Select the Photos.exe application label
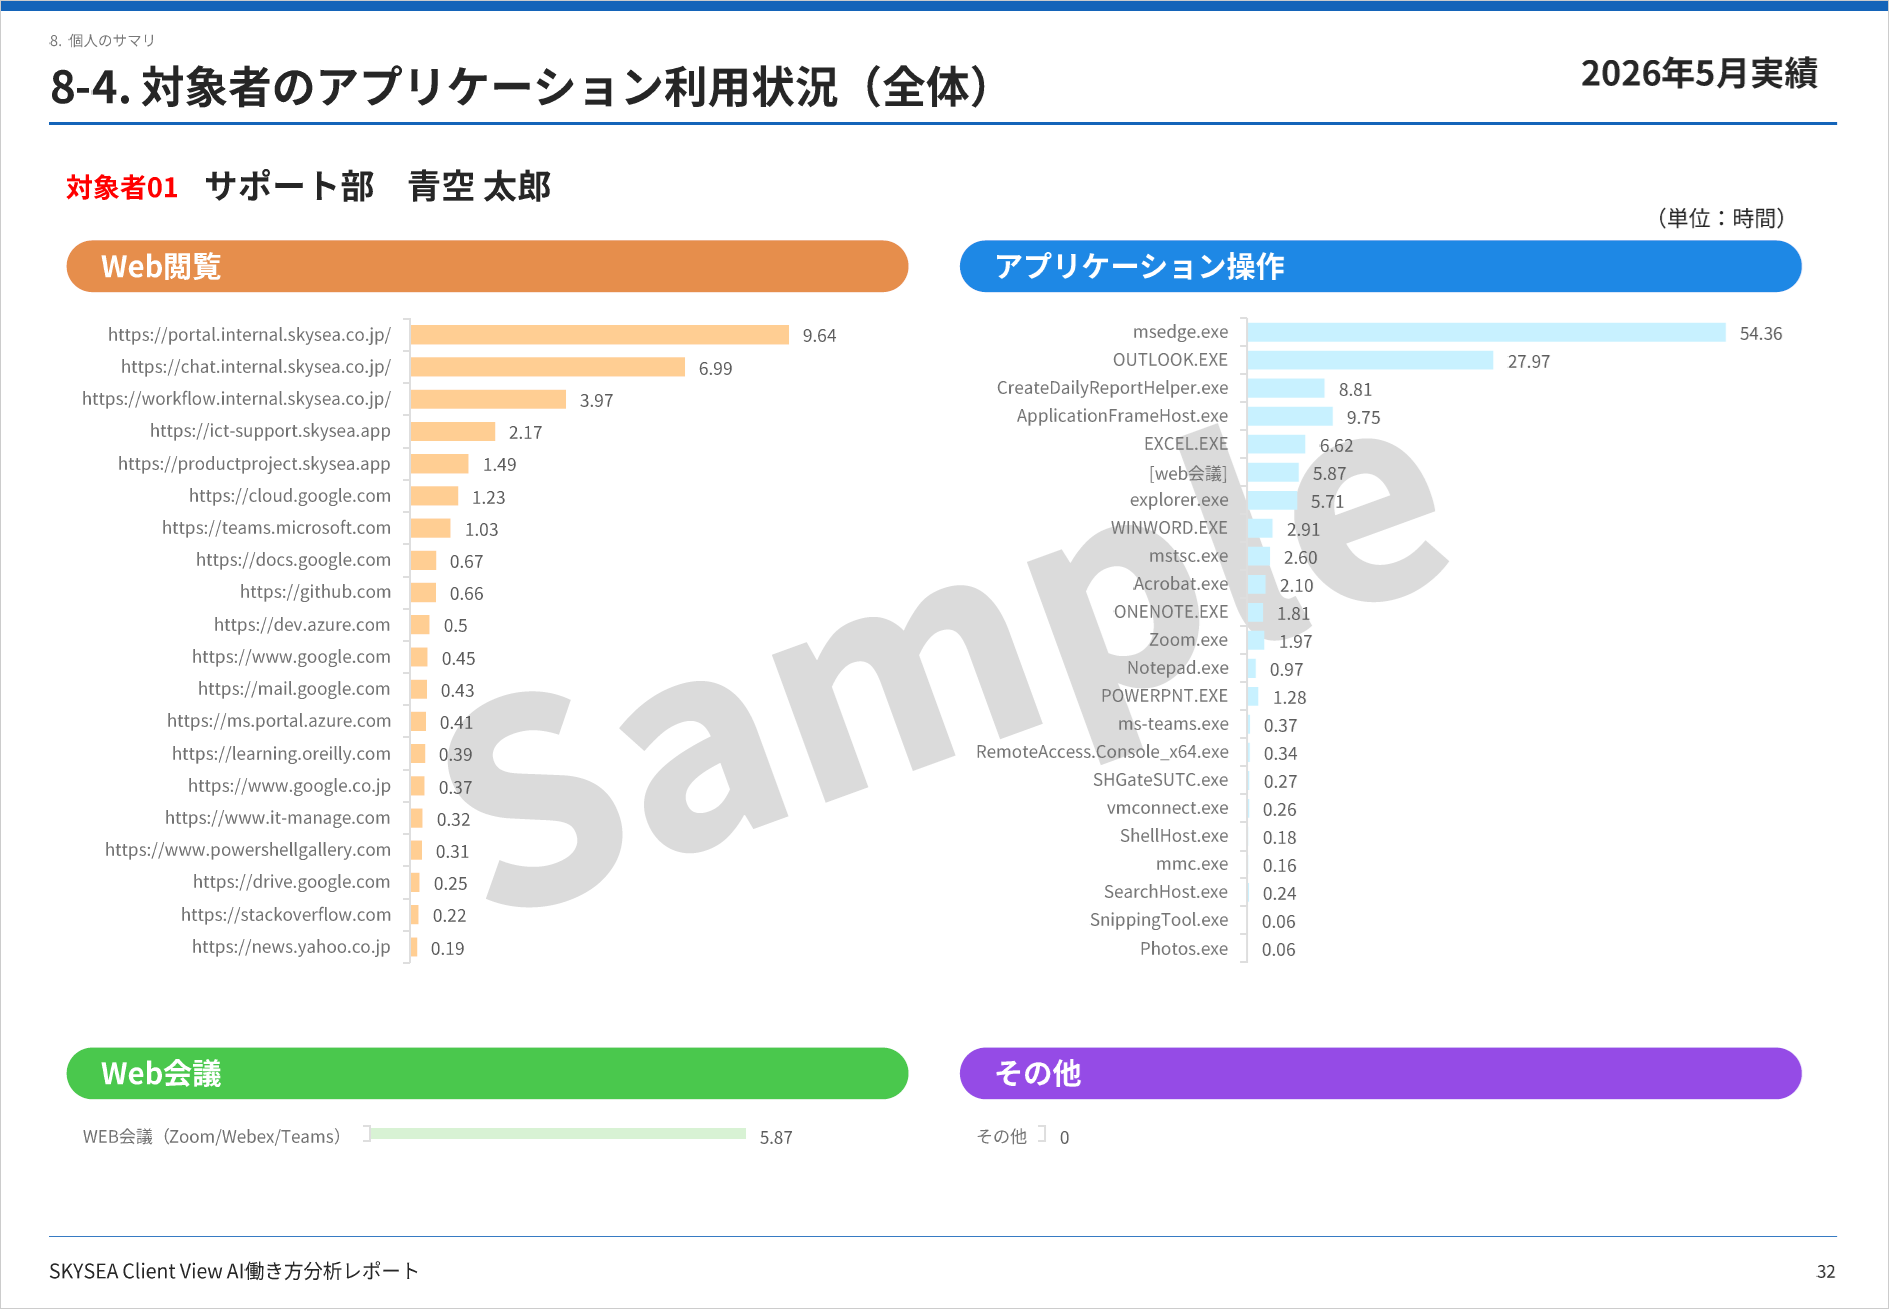Viewport: 1889px width, 1309px height. tap(1184, 949)
